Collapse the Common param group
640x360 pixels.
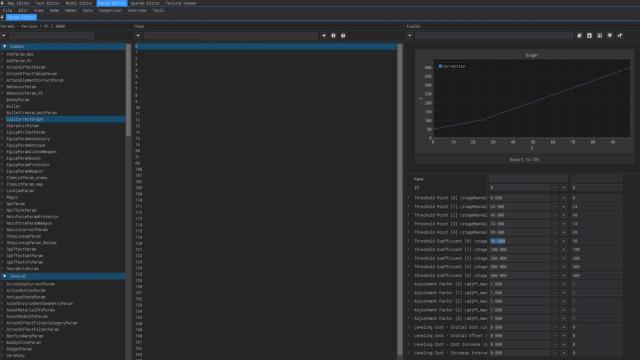tap(4, 47)
